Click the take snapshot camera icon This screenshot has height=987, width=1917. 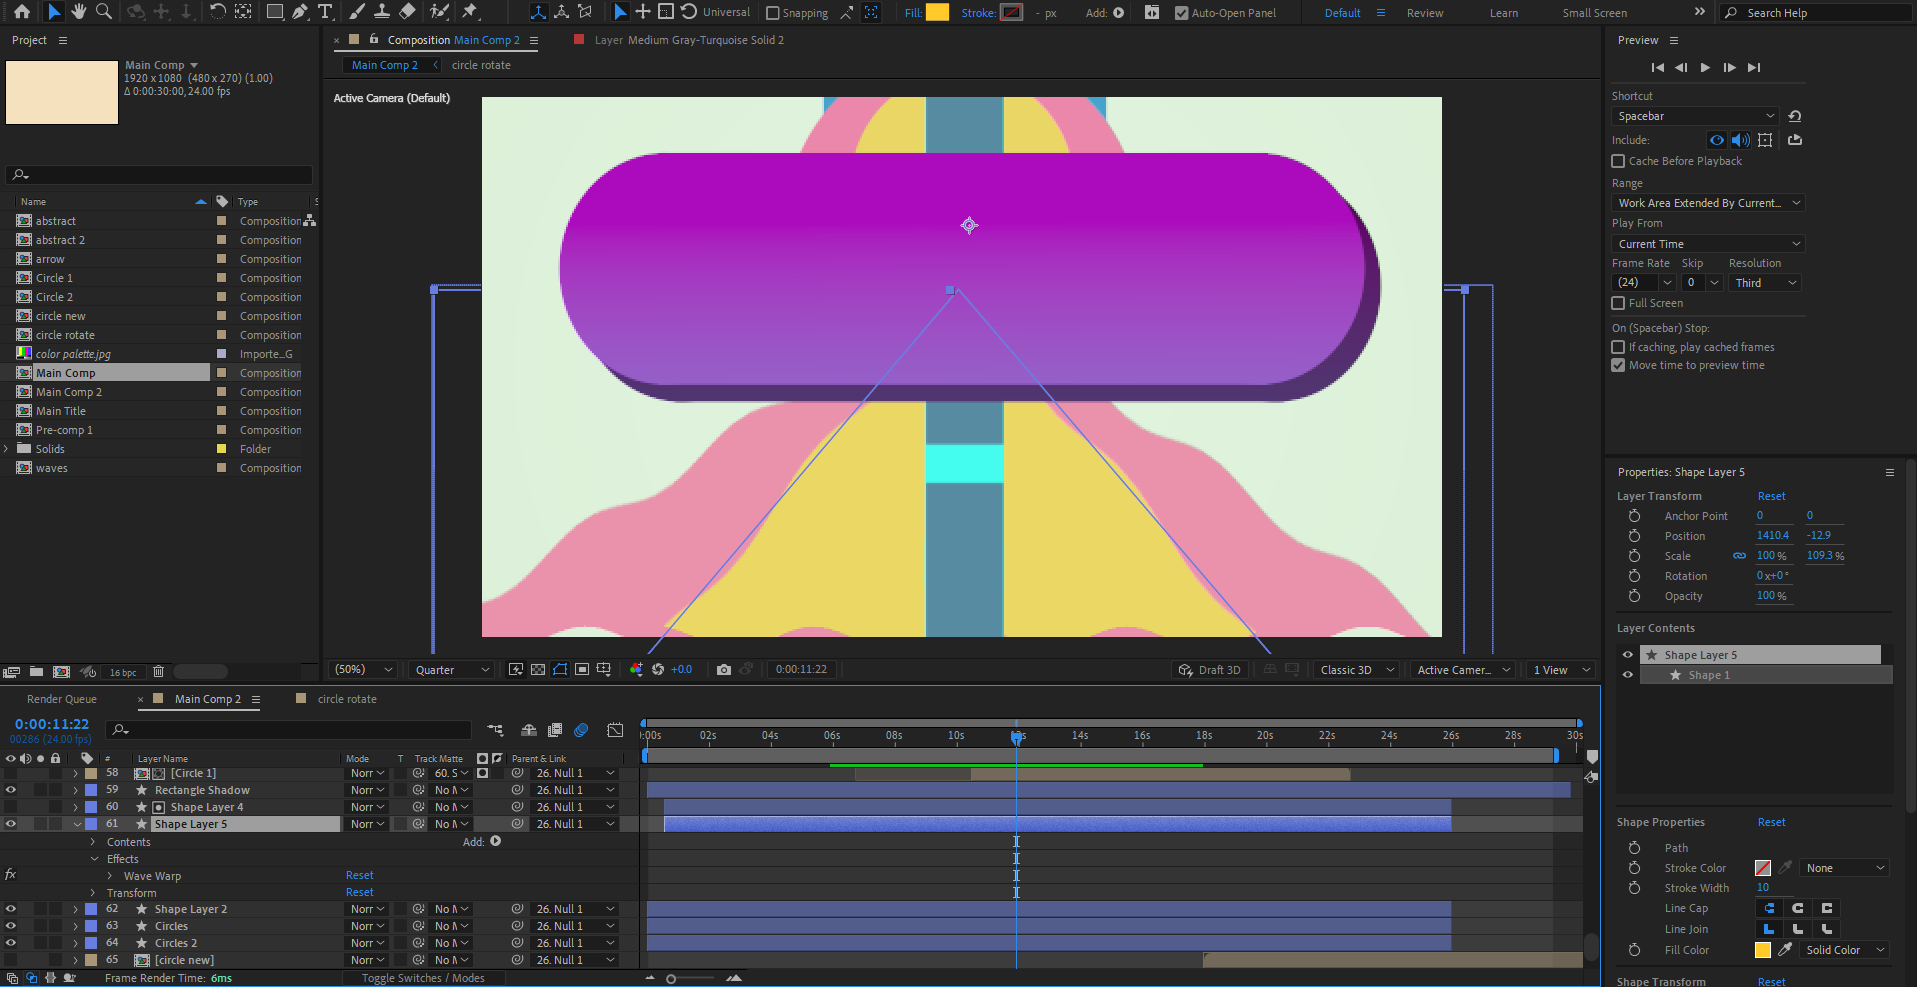click(x=724, y=670)
